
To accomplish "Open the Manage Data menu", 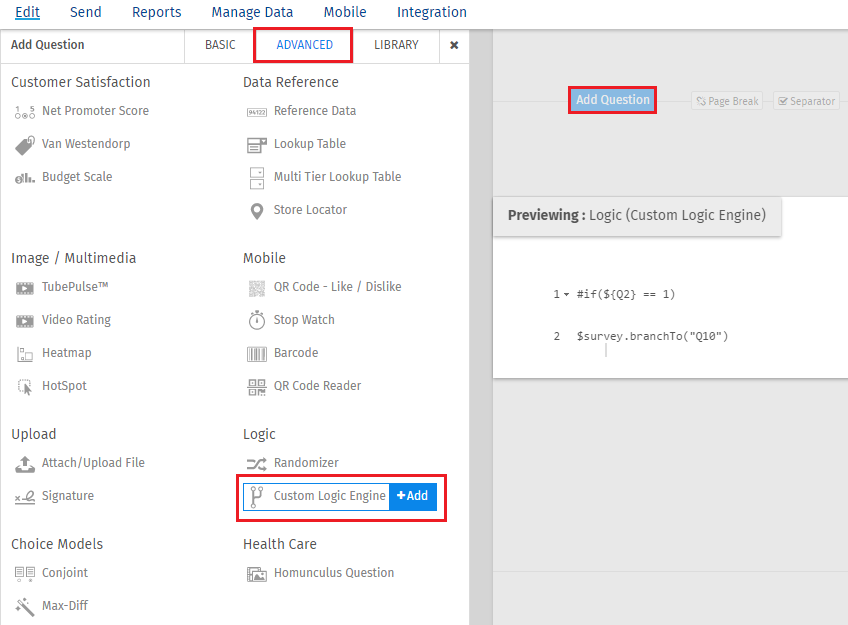I will (x=252, y=12).
